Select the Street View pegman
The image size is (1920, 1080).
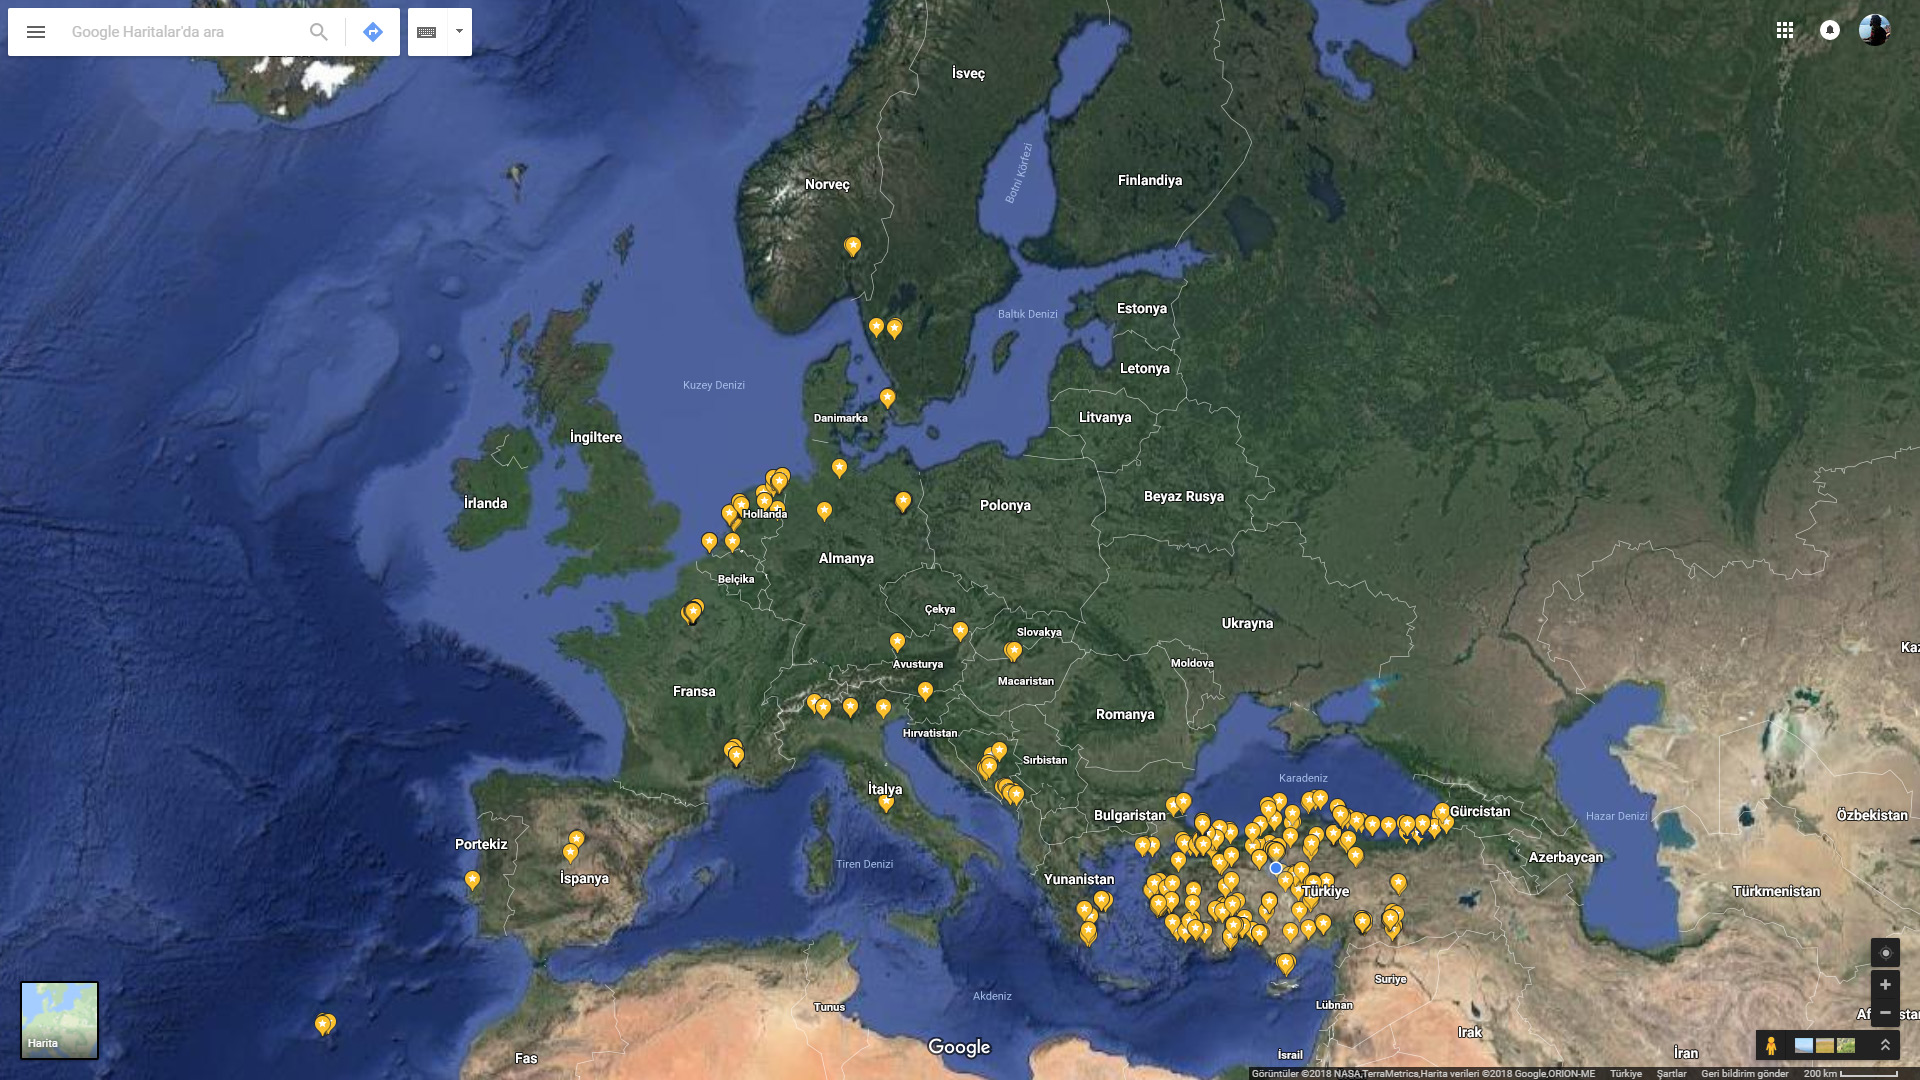[x=1771, y=1045]
